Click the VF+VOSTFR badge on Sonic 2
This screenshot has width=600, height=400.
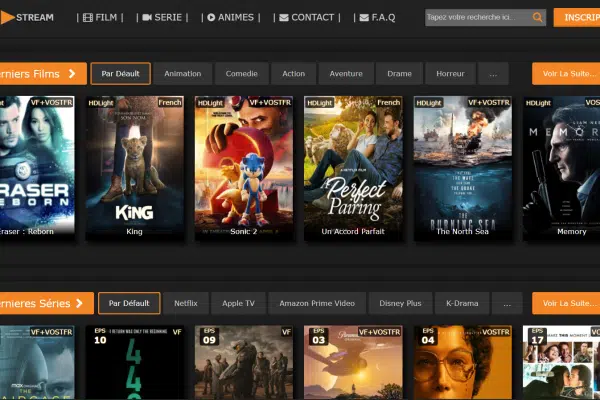click(x=270, y=103)
